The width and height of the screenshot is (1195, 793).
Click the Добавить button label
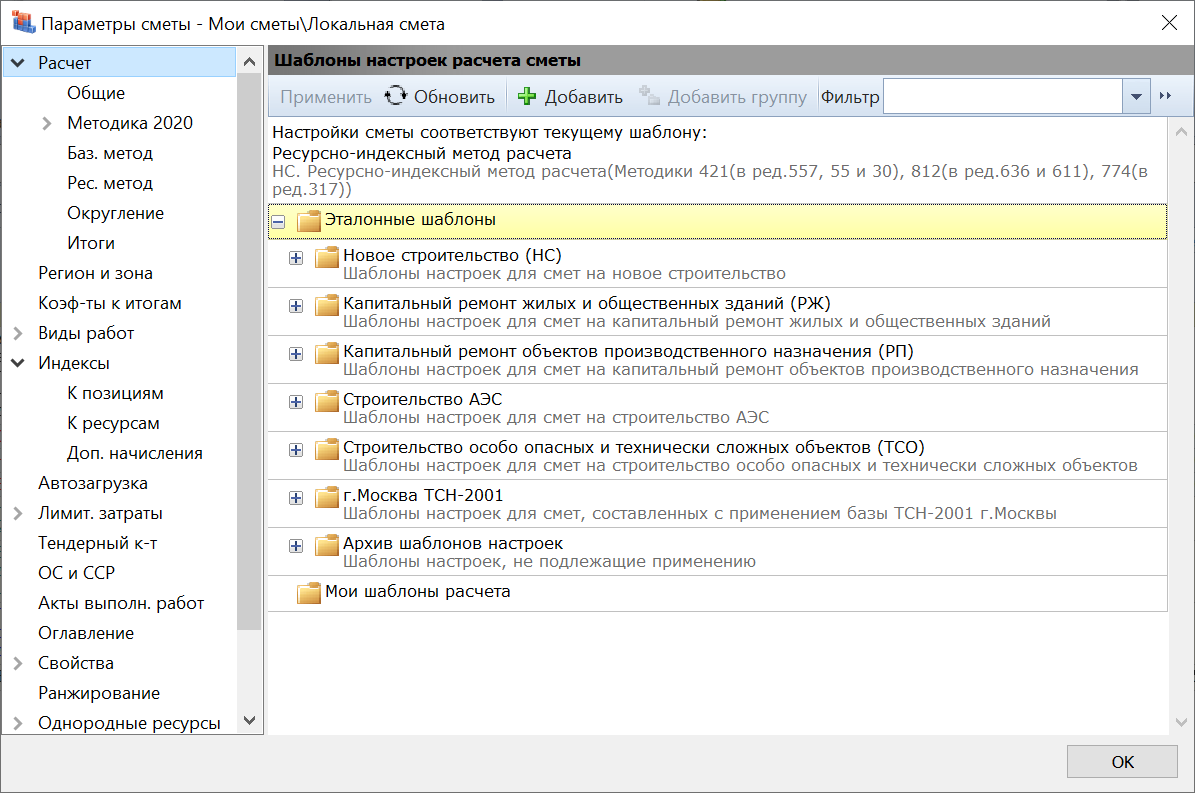[x=584, y=97]
